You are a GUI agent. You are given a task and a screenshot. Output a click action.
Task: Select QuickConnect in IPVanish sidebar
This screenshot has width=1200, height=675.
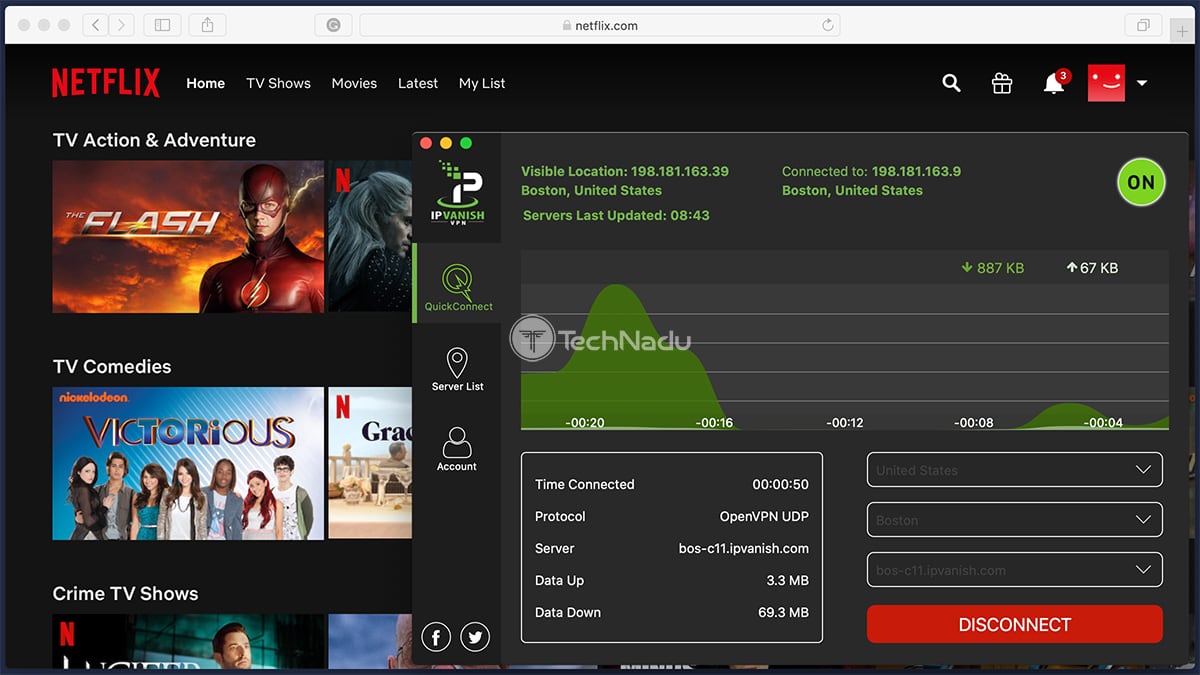(458, 284)
